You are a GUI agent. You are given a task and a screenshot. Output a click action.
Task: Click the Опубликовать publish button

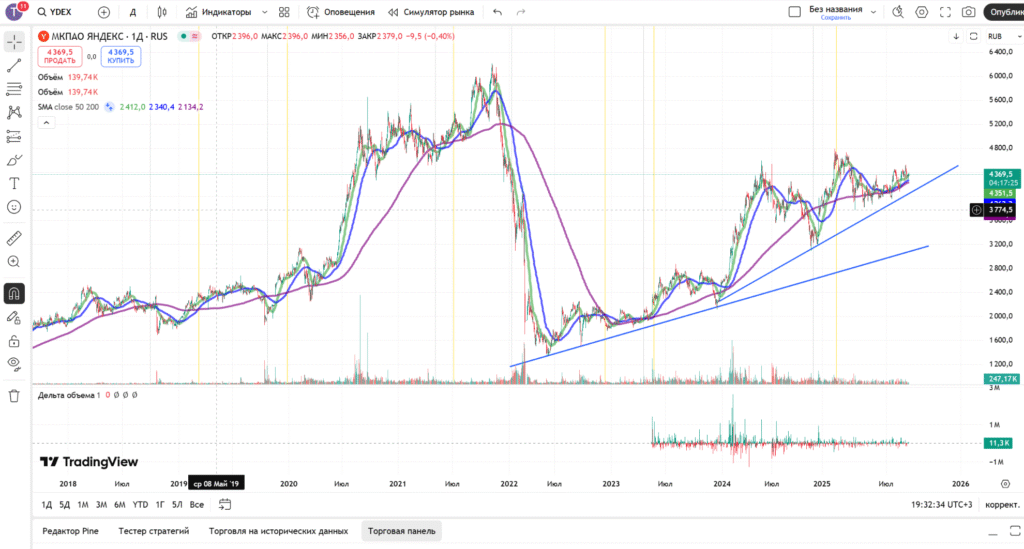tap(1004, 12)
